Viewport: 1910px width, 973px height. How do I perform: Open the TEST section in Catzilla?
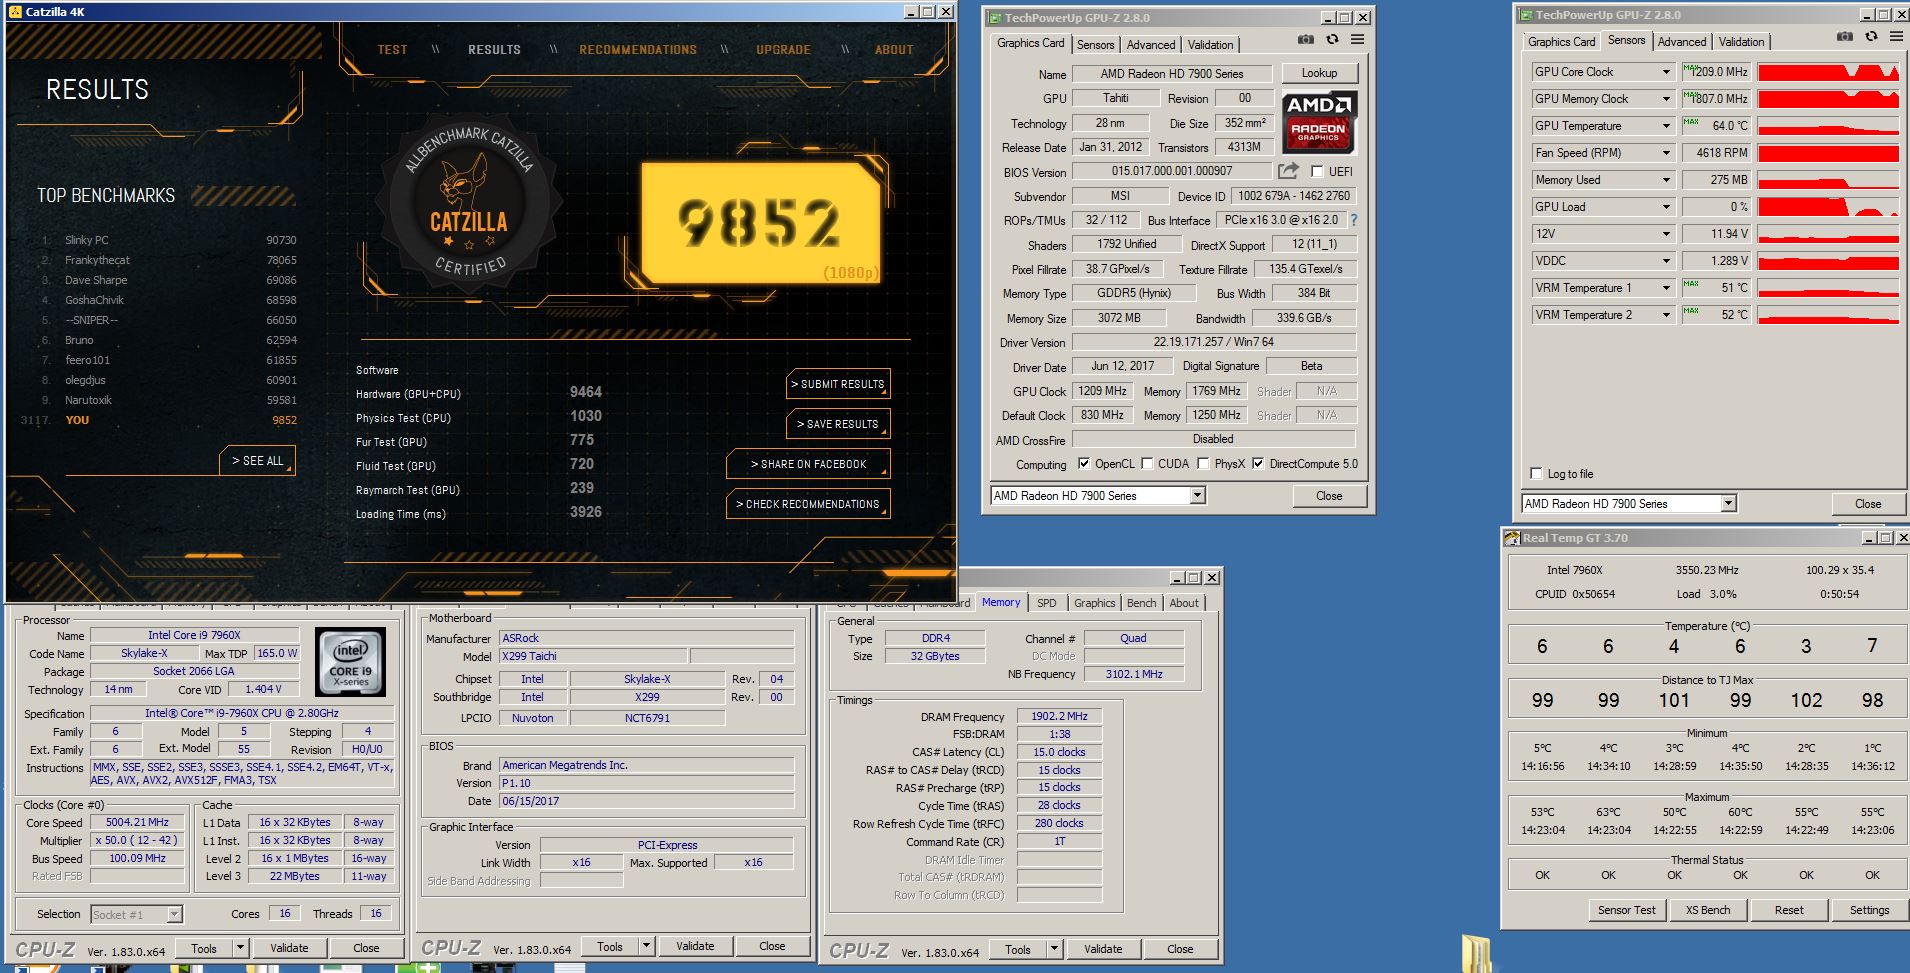392,50
